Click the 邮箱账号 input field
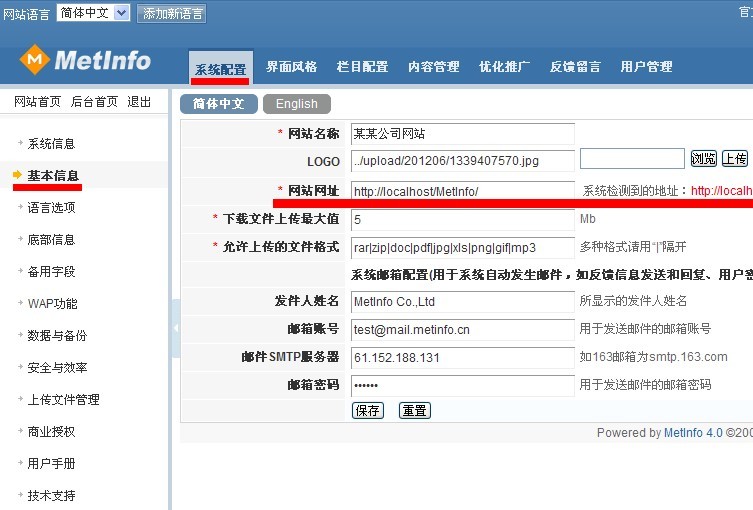Image resolution: width=753 pixels, height=510 pixels. pyautogui.click(x=462, y=329)
